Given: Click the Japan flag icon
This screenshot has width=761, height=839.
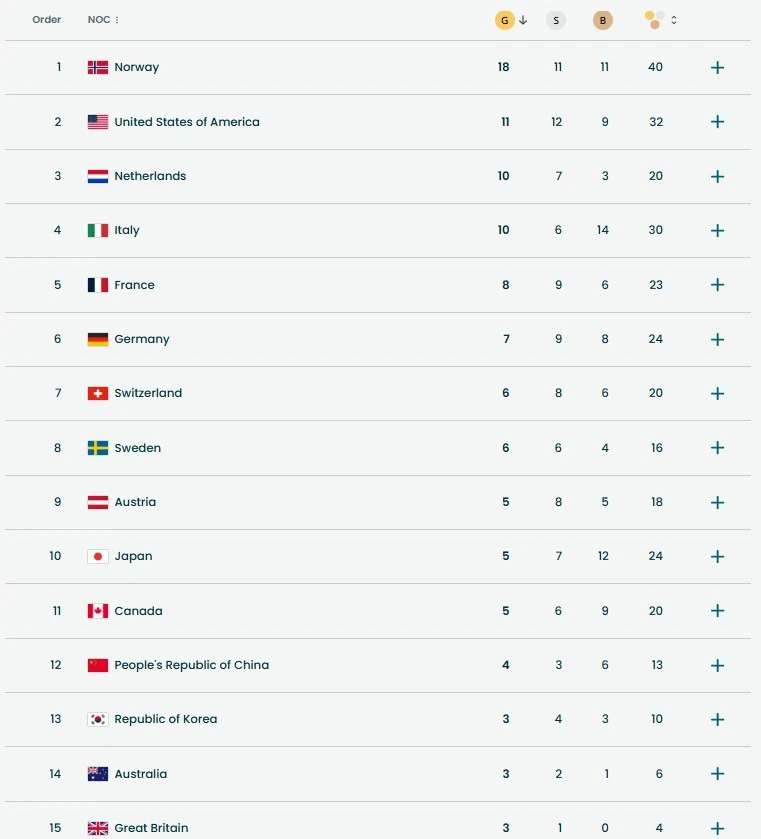Looking at the screenshot, I should [98, 557].
